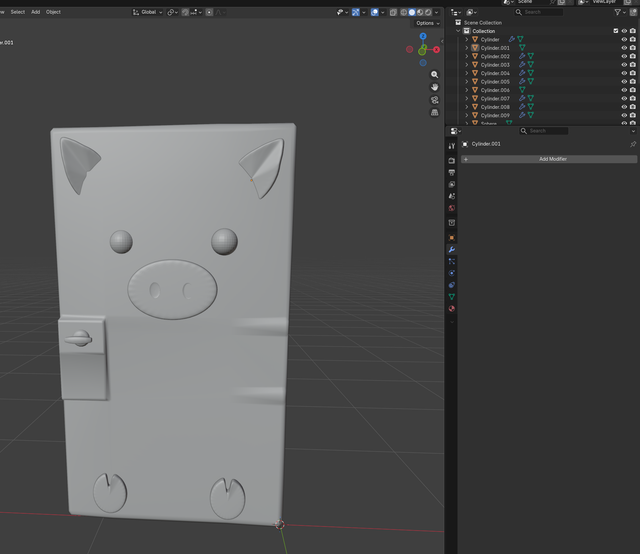Viewport: 640px width, 554px height.
Task: Open the Scene properties tab
Action: [x=451, y=196]
